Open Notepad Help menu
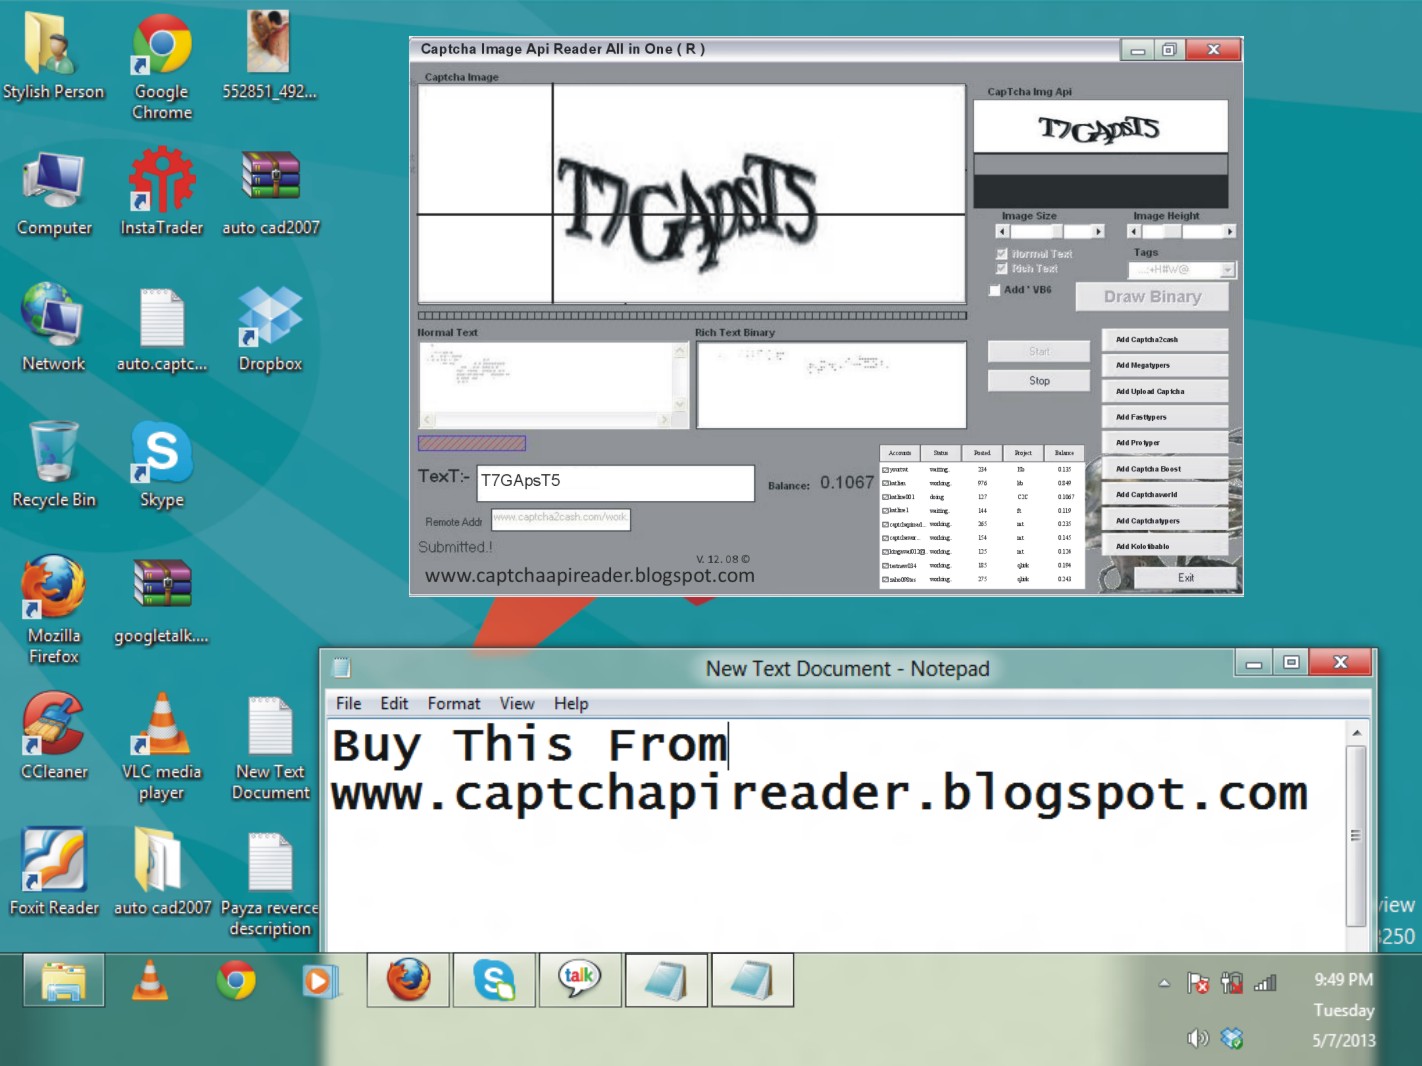Image resolution: width=1422 pixels, height=1066 pixels. [x=571, y=704]
